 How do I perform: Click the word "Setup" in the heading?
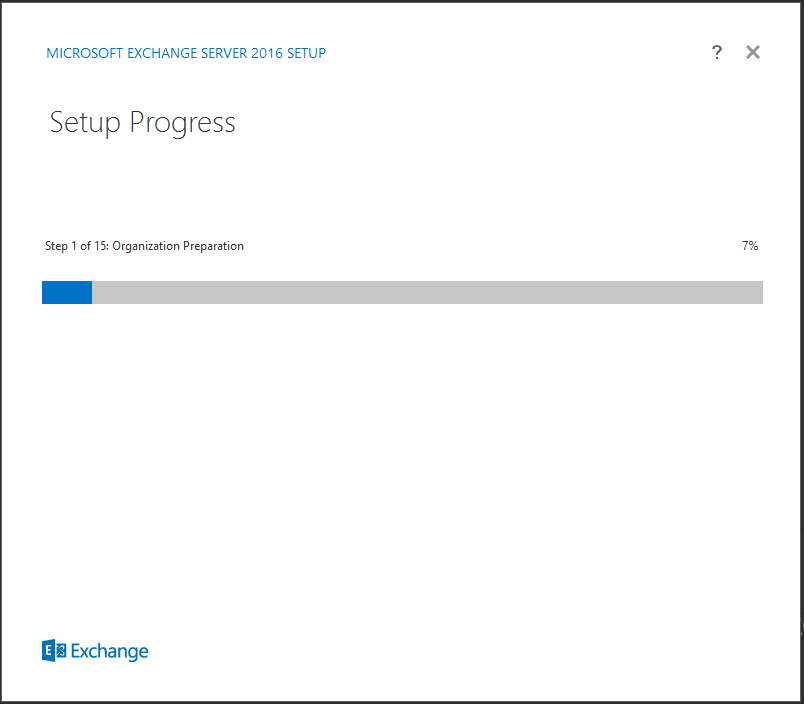[85, 123]
